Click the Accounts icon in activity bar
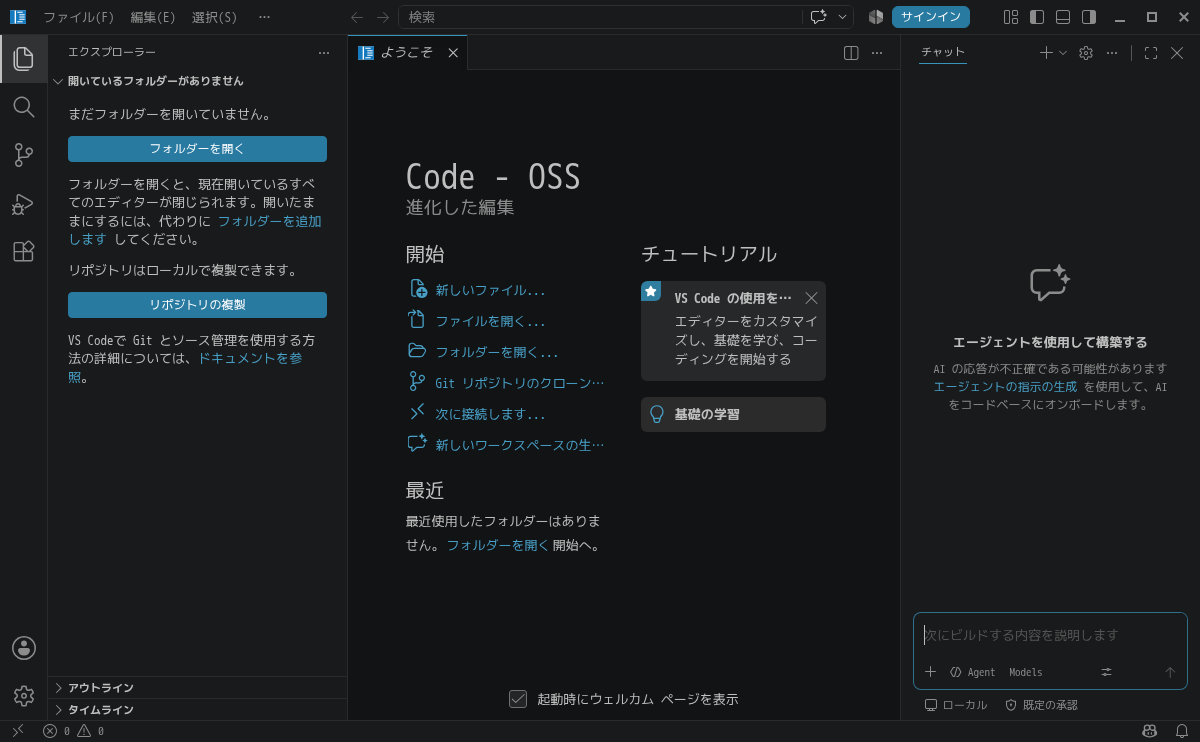Image resolution: width=1200 pixels, height=742 pixels. pyautogui.click(x=23, y=648)
